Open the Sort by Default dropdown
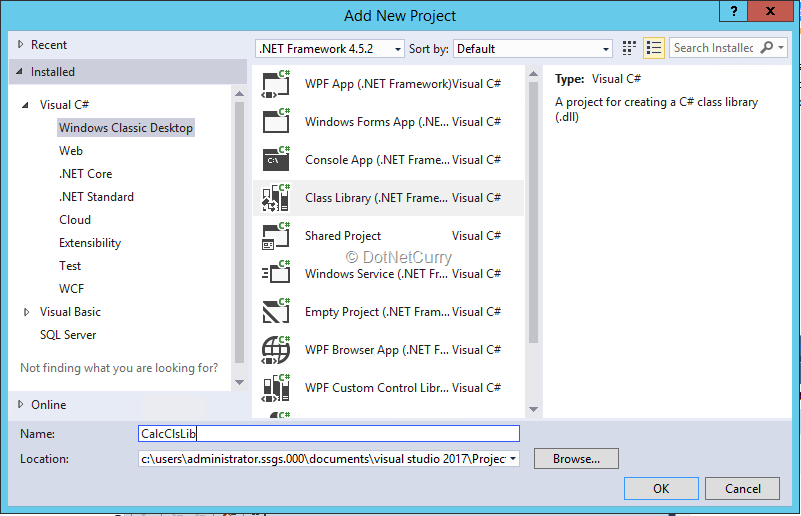The height and width of the screenshot is (516, 801). (x=533, y=49)
